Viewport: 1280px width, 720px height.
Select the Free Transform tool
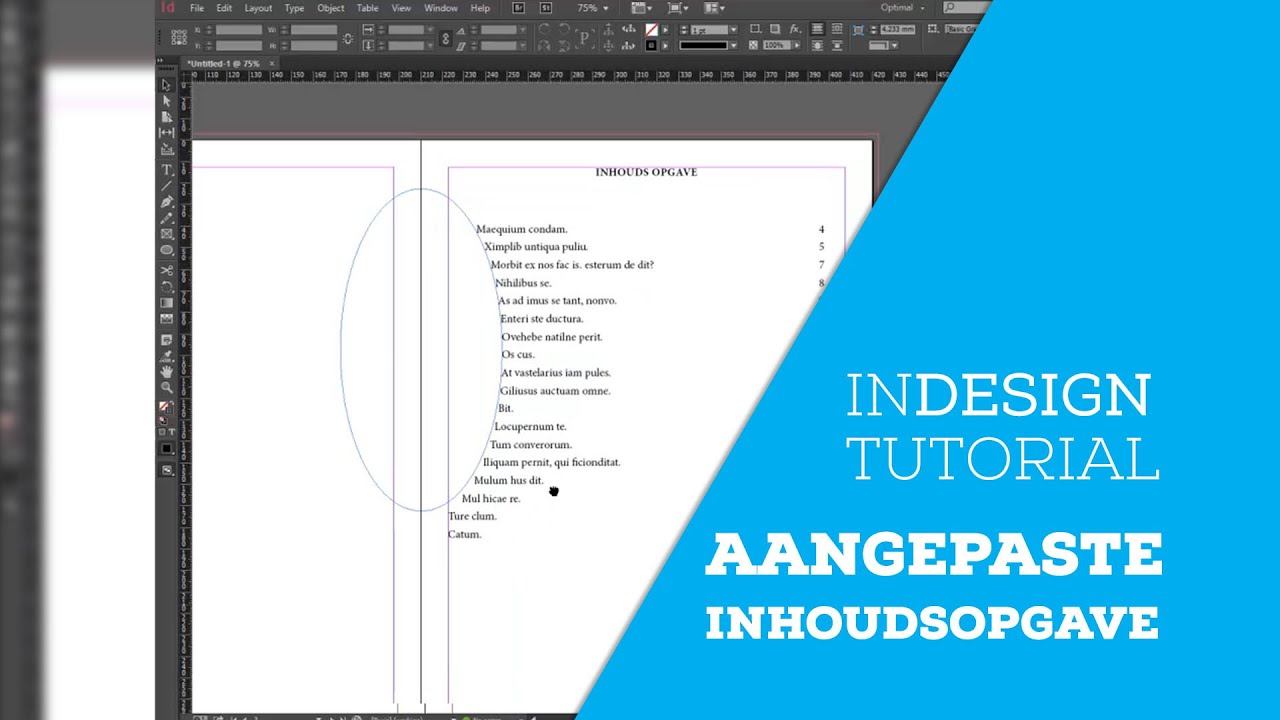167,287
